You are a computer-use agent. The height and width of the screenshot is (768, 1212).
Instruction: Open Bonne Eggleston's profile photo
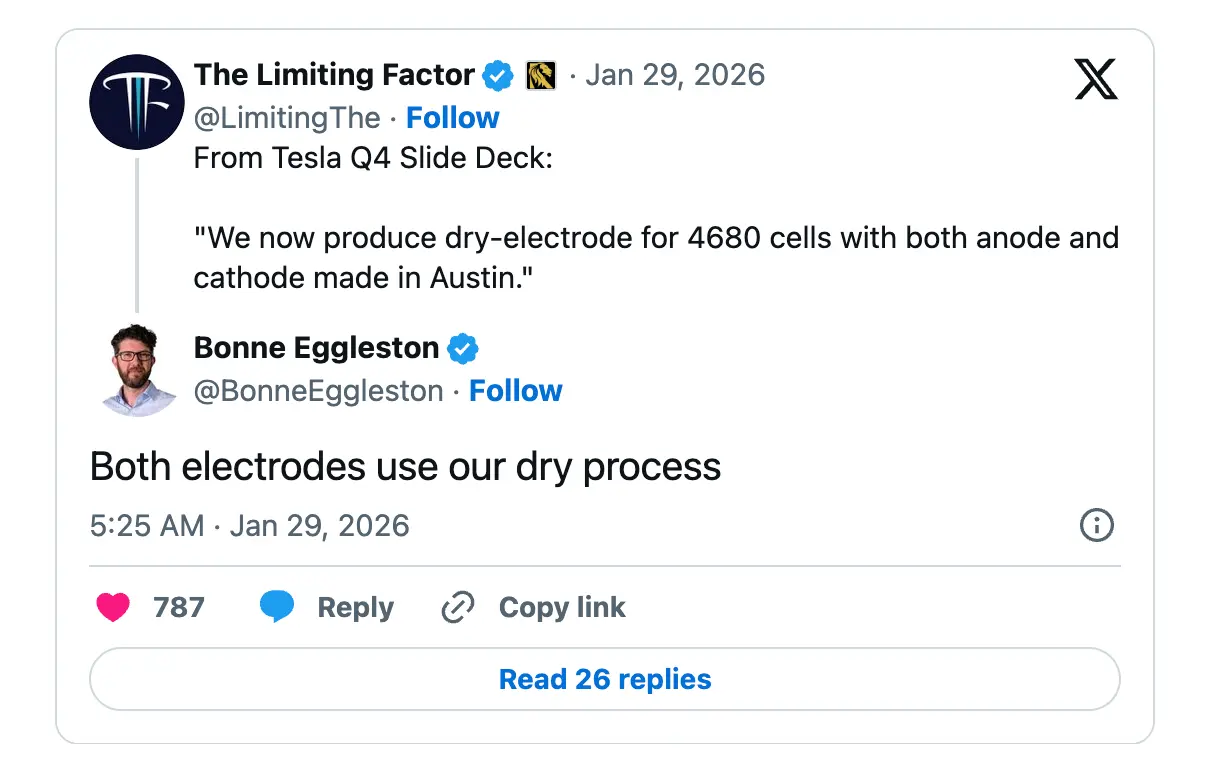(137, 368)
